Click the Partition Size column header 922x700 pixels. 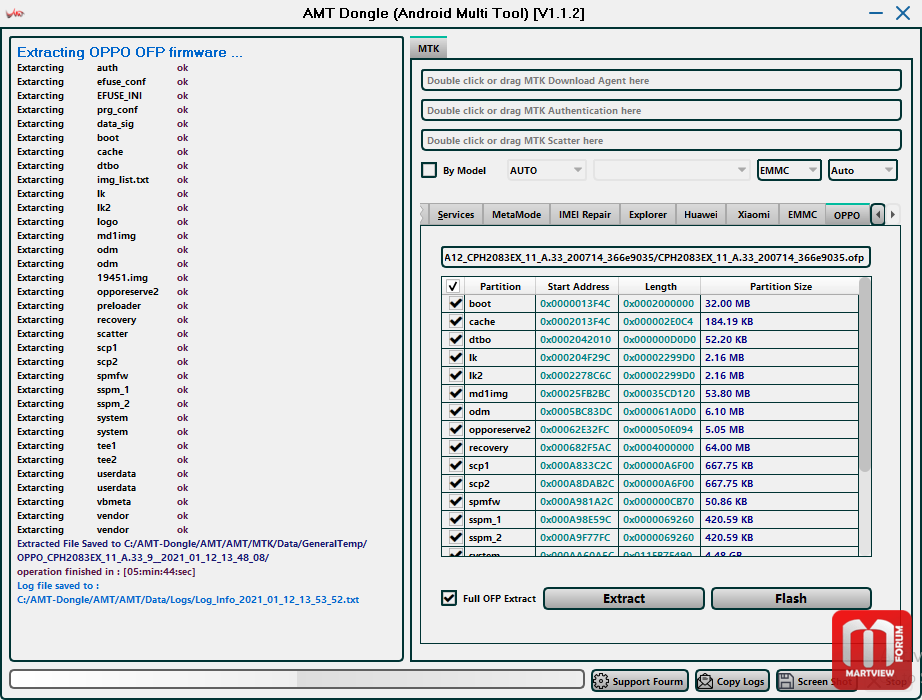pos(780,286)
